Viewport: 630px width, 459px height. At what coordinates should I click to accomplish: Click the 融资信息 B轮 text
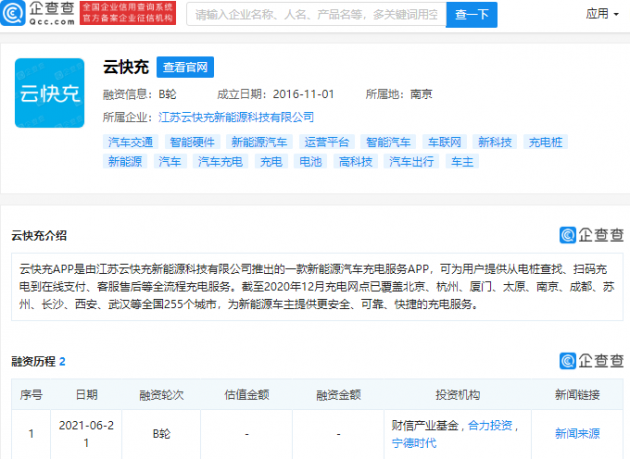tap(139, 94)
